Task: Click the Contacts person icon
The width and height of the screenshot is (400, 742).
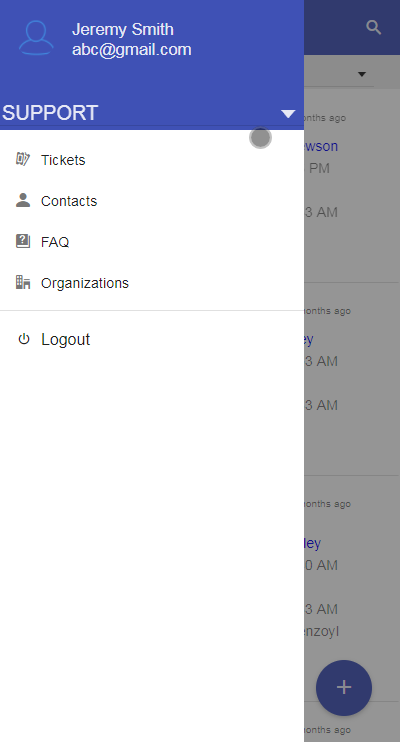Action: [23, 200]
